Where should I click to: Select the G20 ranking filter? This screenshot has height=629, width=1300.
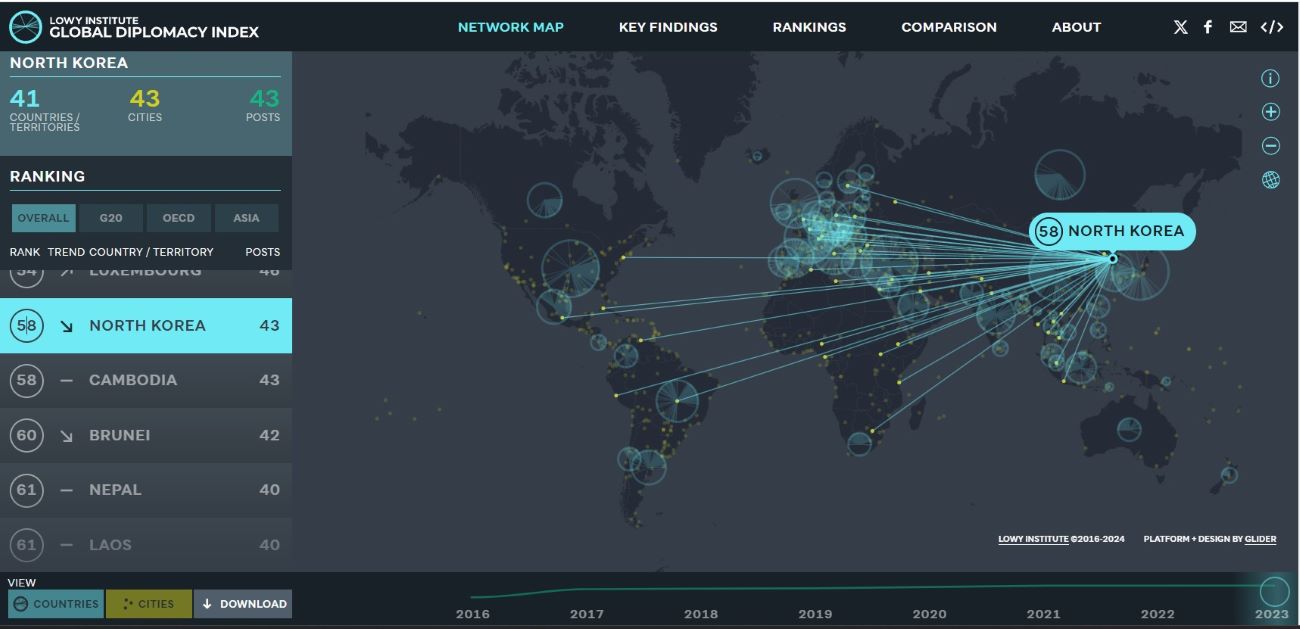tap(111, 218)
